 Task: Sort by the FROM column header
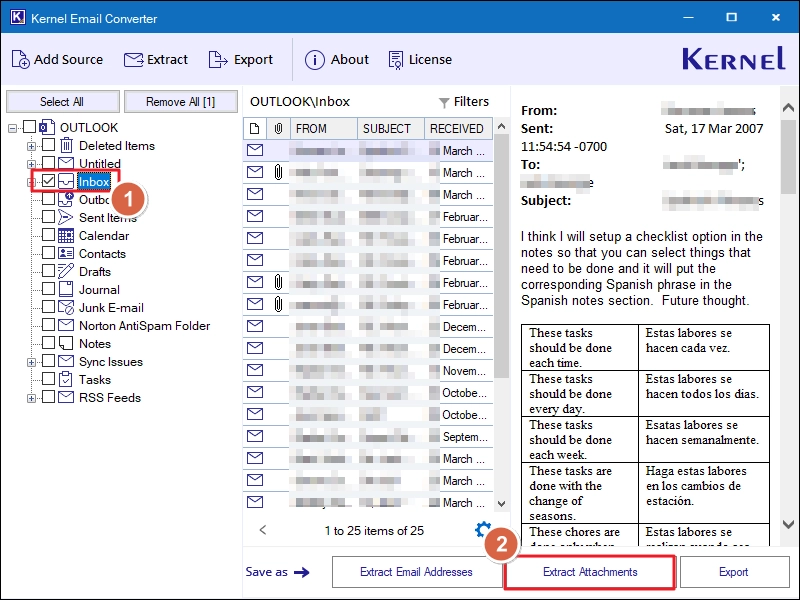point(323,129)
